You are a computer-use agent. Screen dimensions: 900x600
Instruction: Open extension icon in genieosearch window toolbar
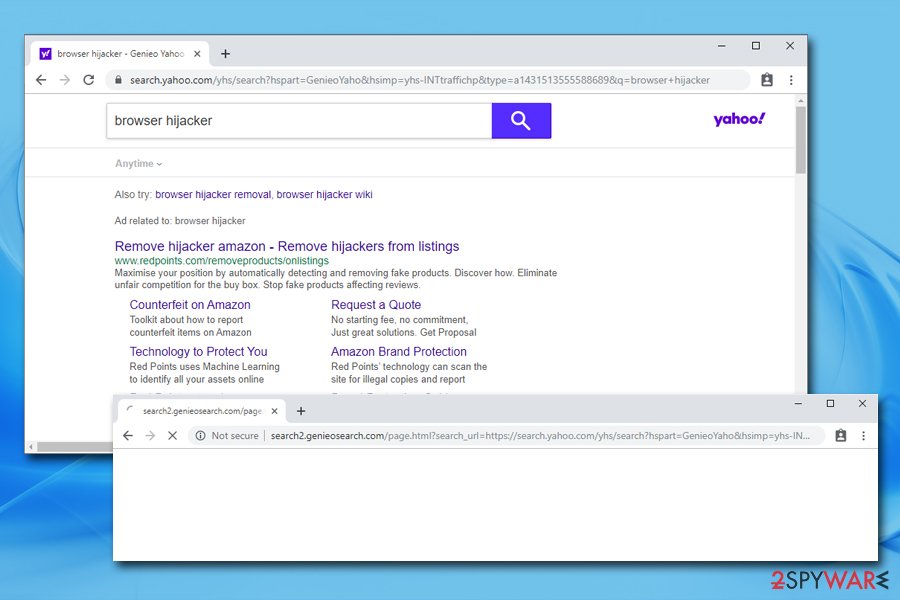pos(840,436)
